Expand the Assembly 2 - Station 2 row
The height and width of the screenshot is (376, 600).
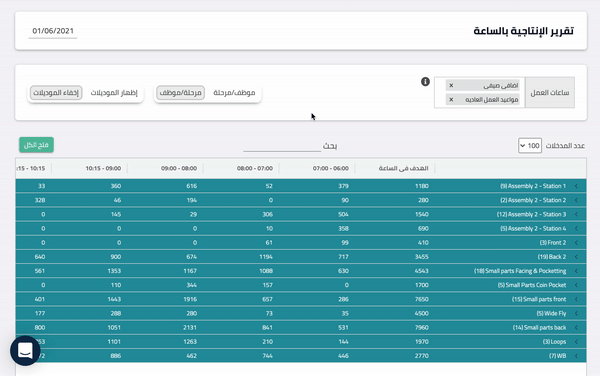point(576,200)
